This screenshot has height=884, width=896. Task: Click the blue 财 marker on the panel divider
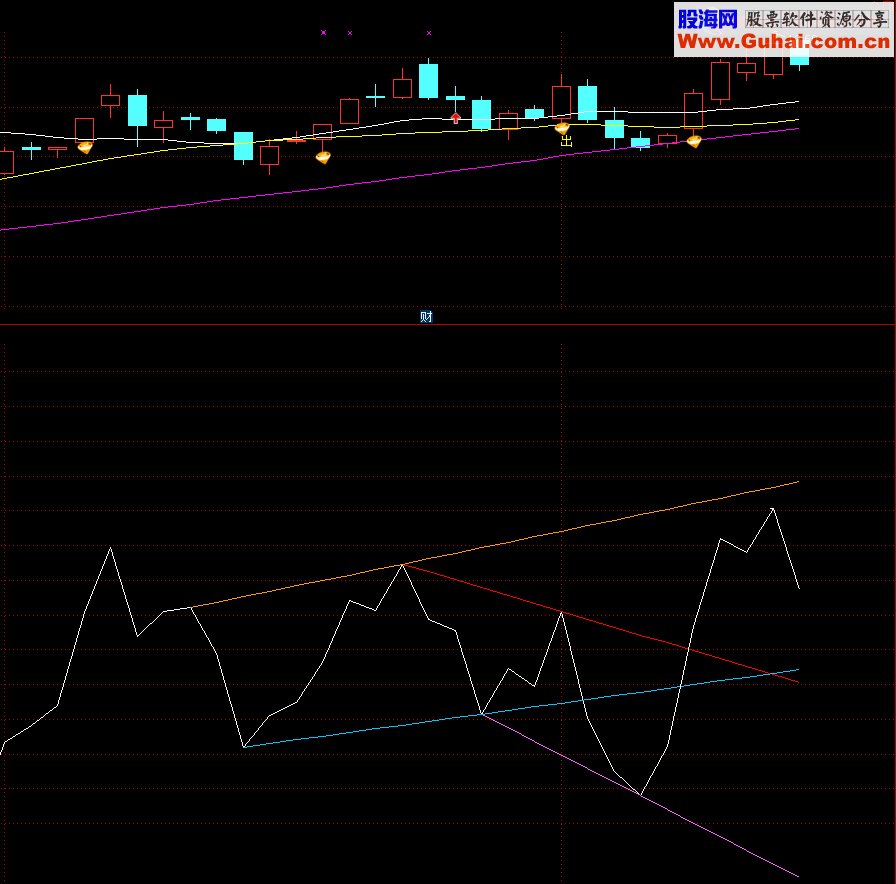426,317
